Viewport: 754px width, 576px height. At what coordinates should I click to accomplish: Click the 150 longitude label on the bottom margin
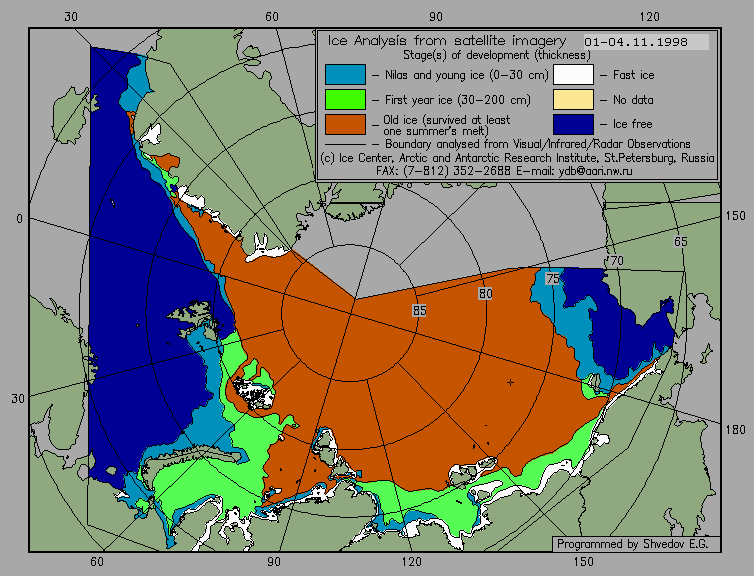coord(584,562)
